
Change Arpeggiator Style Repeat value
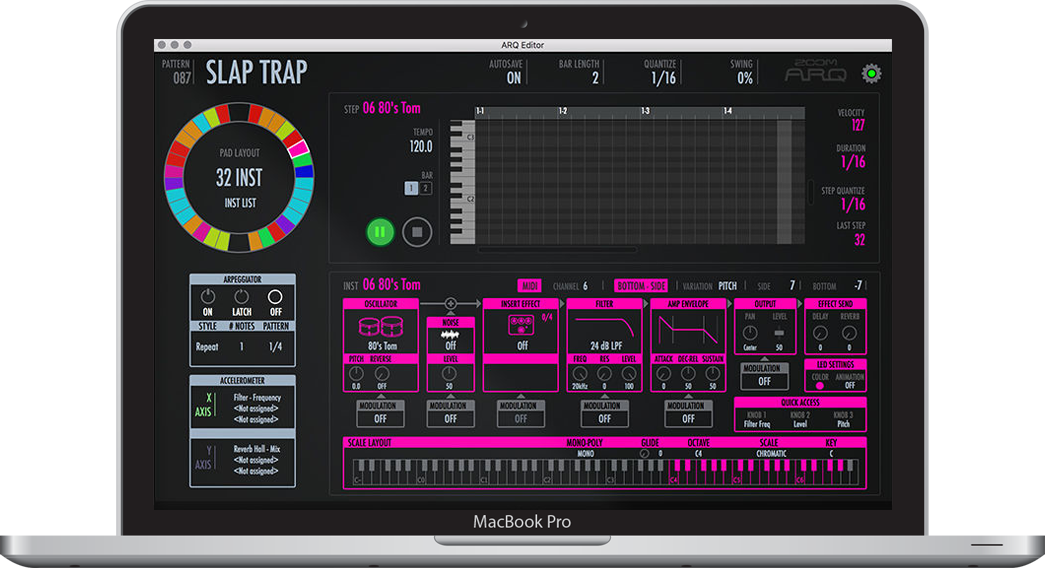207,347
